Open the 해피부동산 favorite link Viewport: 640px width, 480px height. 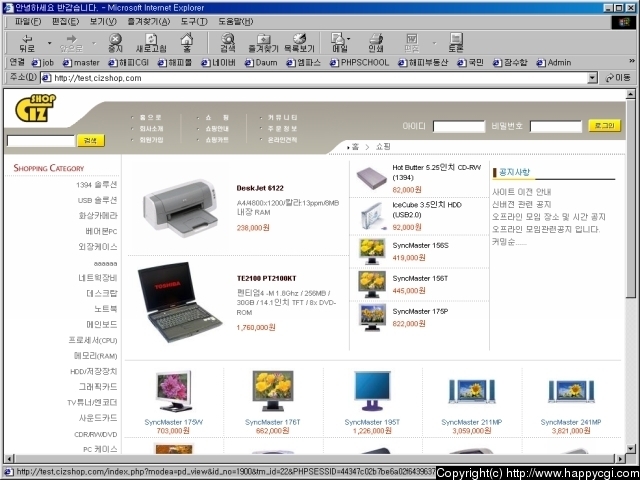tap(423, 62)
